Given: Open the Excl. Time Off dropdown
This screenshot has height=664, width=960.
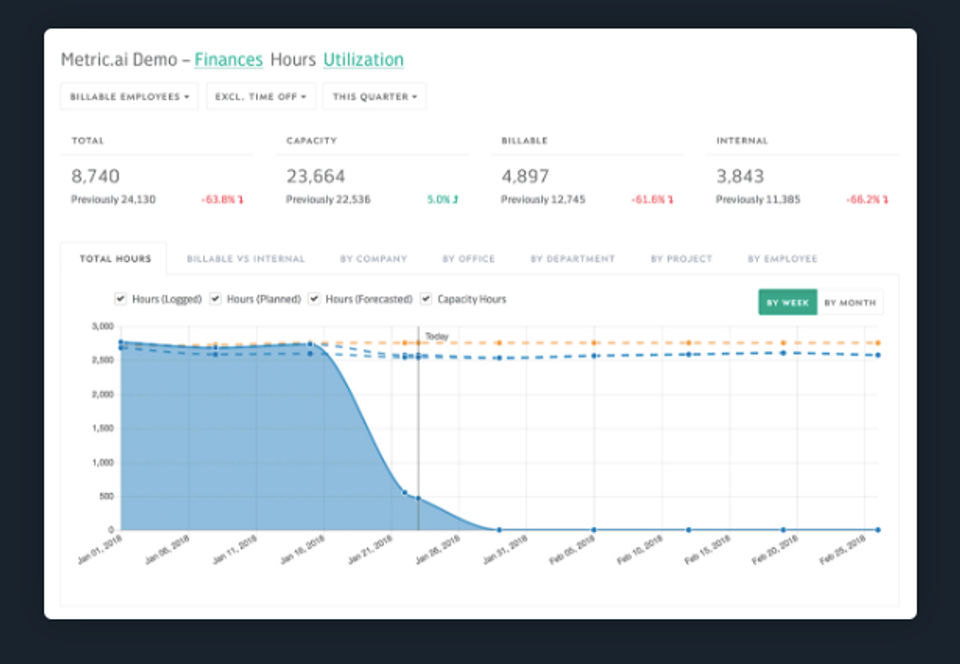Looking at the screenshot, I should [x=261, y=97].
